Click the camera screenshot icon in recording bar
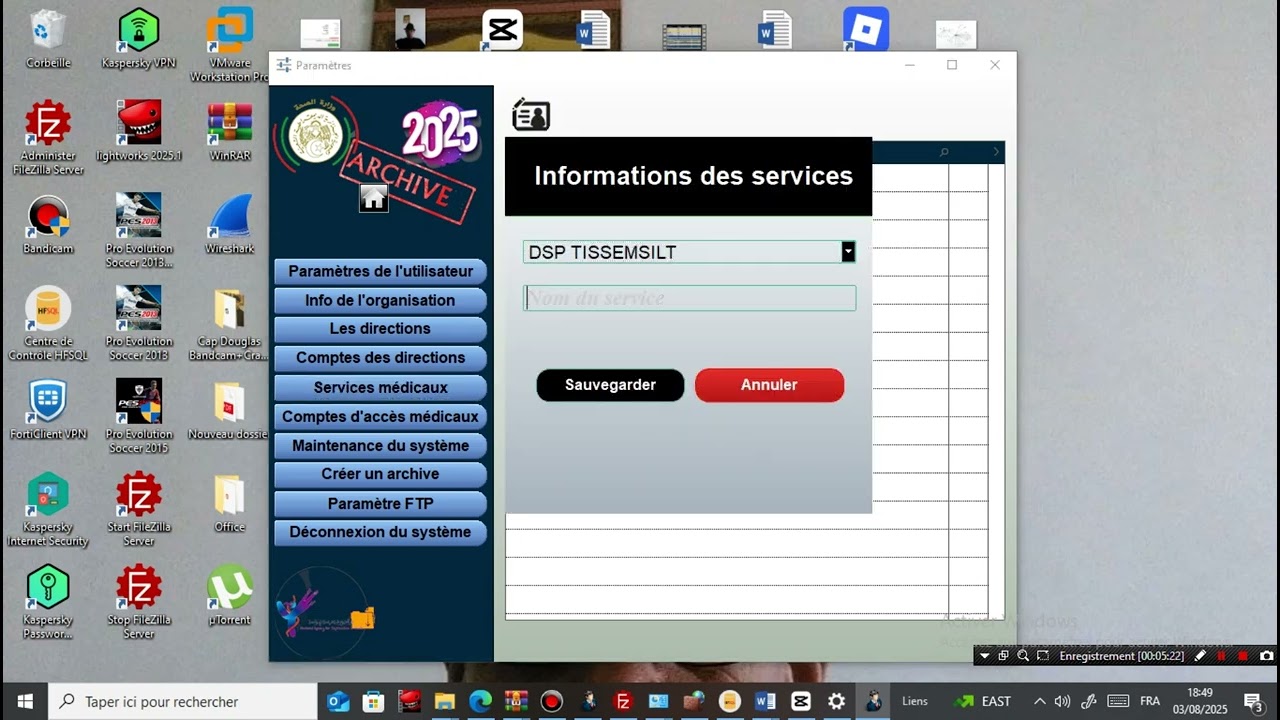Viewport: 1280px width, 720px height. 1267,656
